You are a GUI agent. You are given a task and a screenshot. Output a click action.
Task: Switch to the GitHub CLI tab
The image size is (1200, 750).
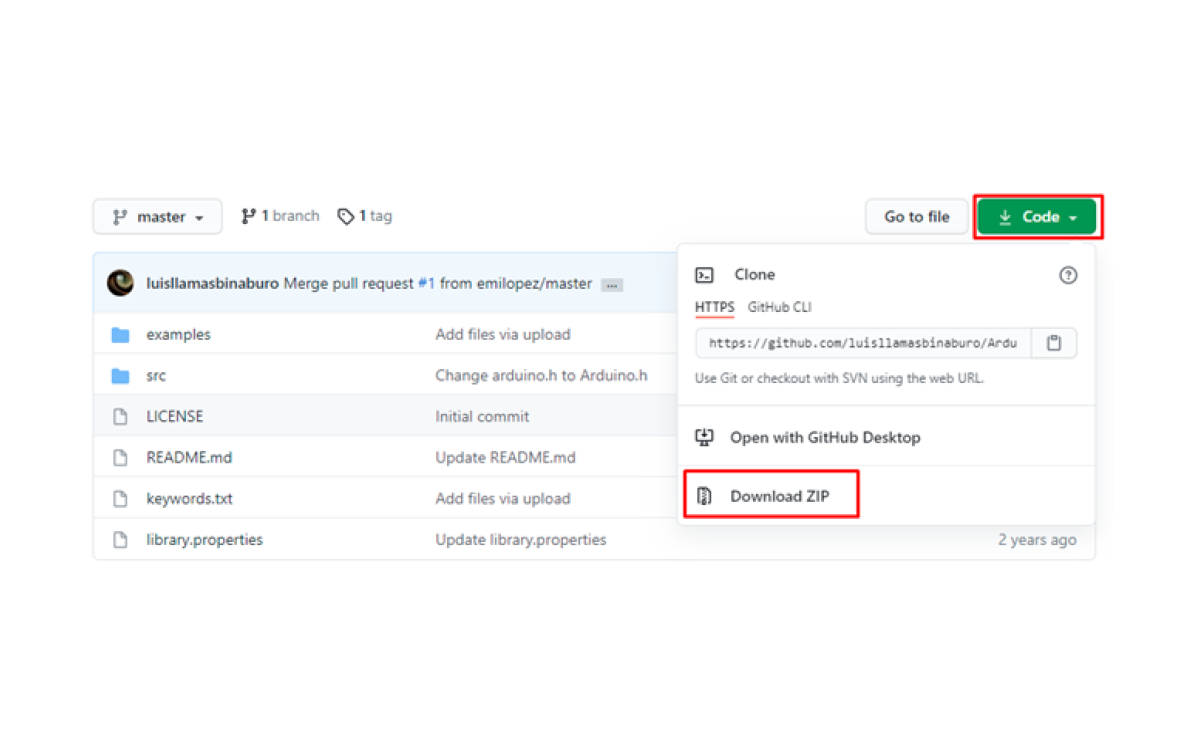coord(780,307)
